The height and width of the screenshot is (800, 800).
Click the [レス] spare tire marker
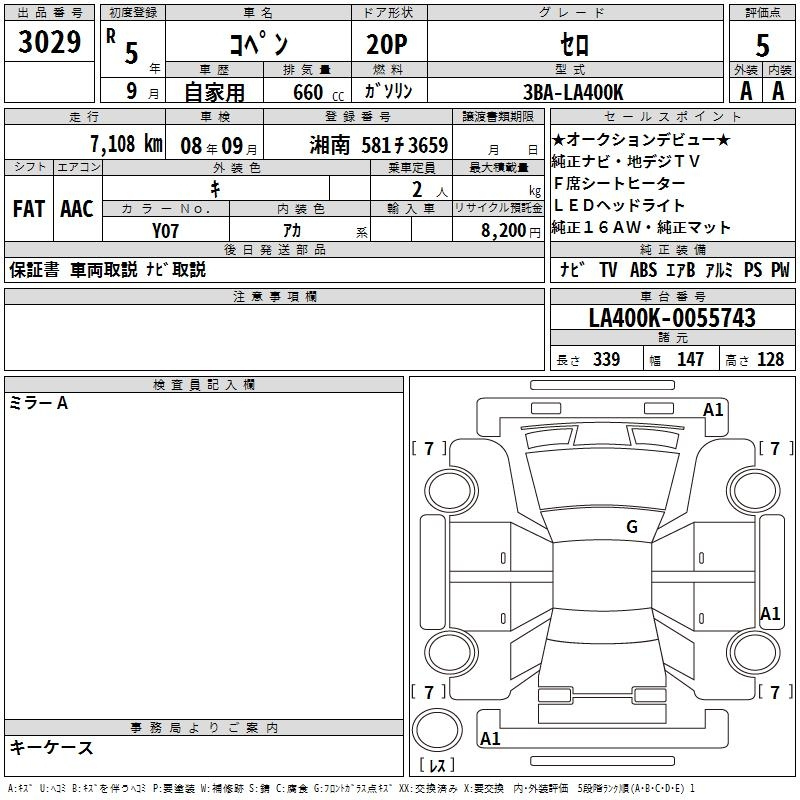click(435, 767)
